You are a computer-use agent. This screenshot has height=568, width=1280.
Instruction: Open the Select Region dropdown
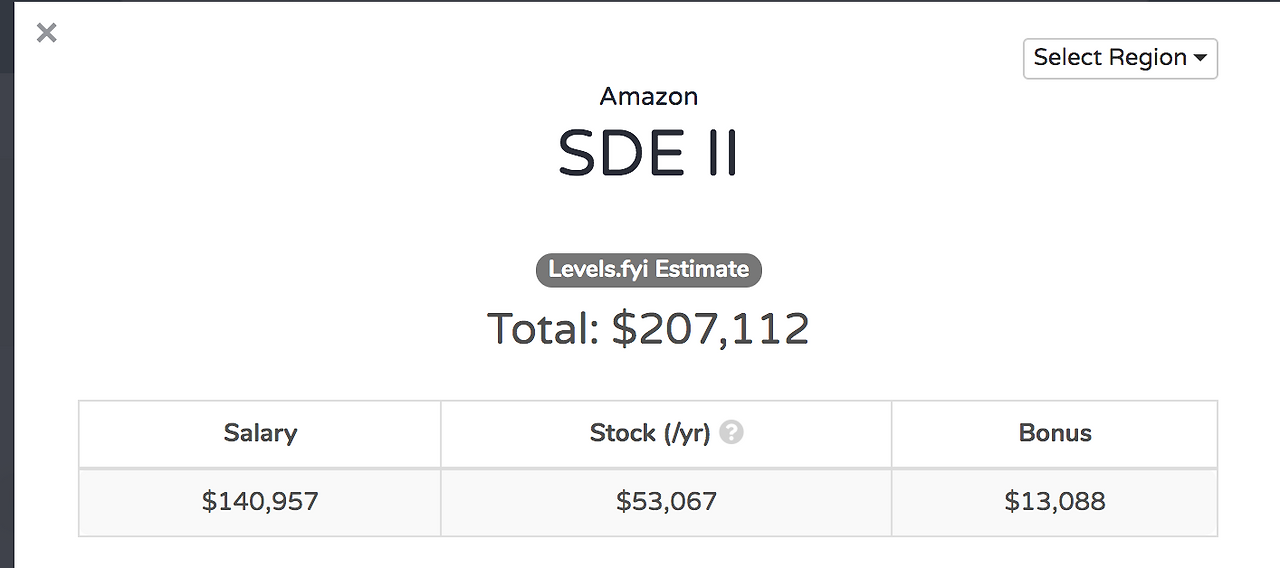(x=1119, y=58)
